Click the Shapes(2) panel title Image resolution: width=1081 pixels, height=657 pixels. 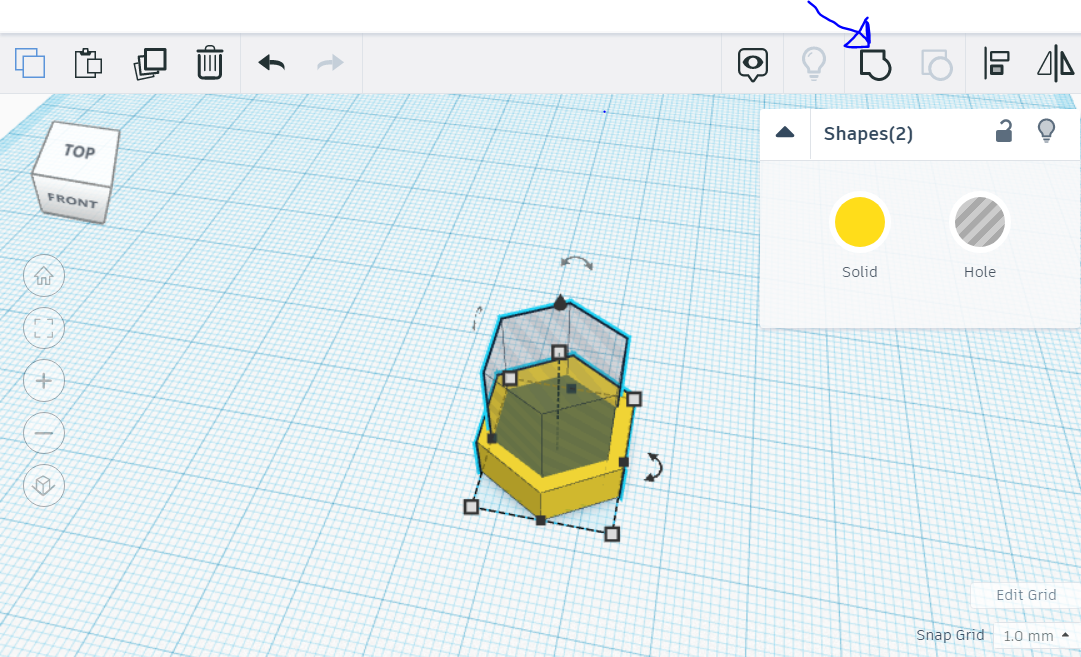click(868, 133)
